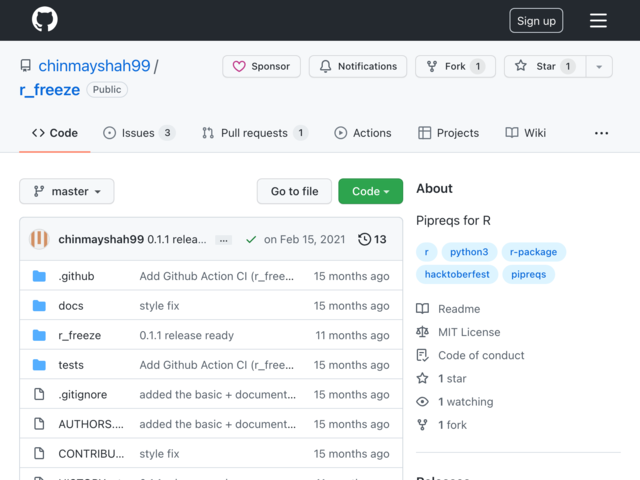This screenshot has width=640, height=480.
Task: Click the Sign up button
Action: tap(536, 20)
